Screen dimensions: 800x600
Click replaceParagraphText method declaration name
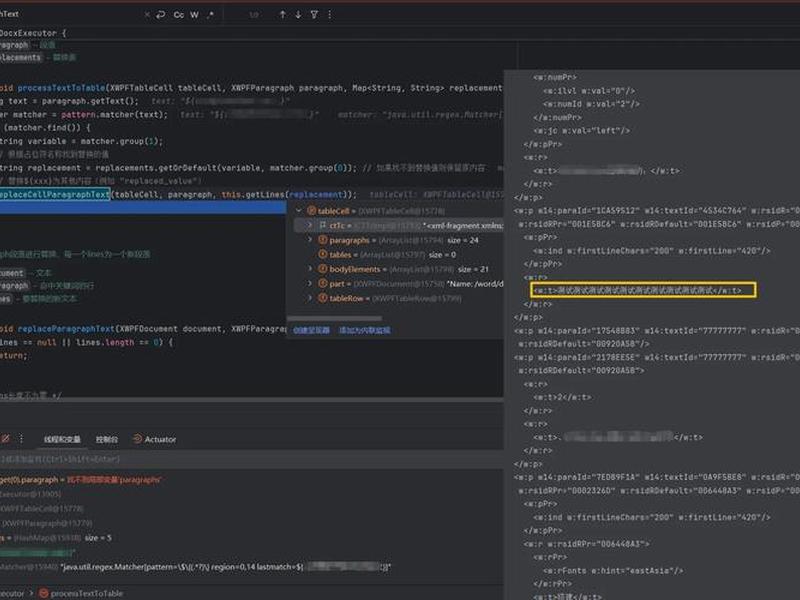click(x=66, y=329)
